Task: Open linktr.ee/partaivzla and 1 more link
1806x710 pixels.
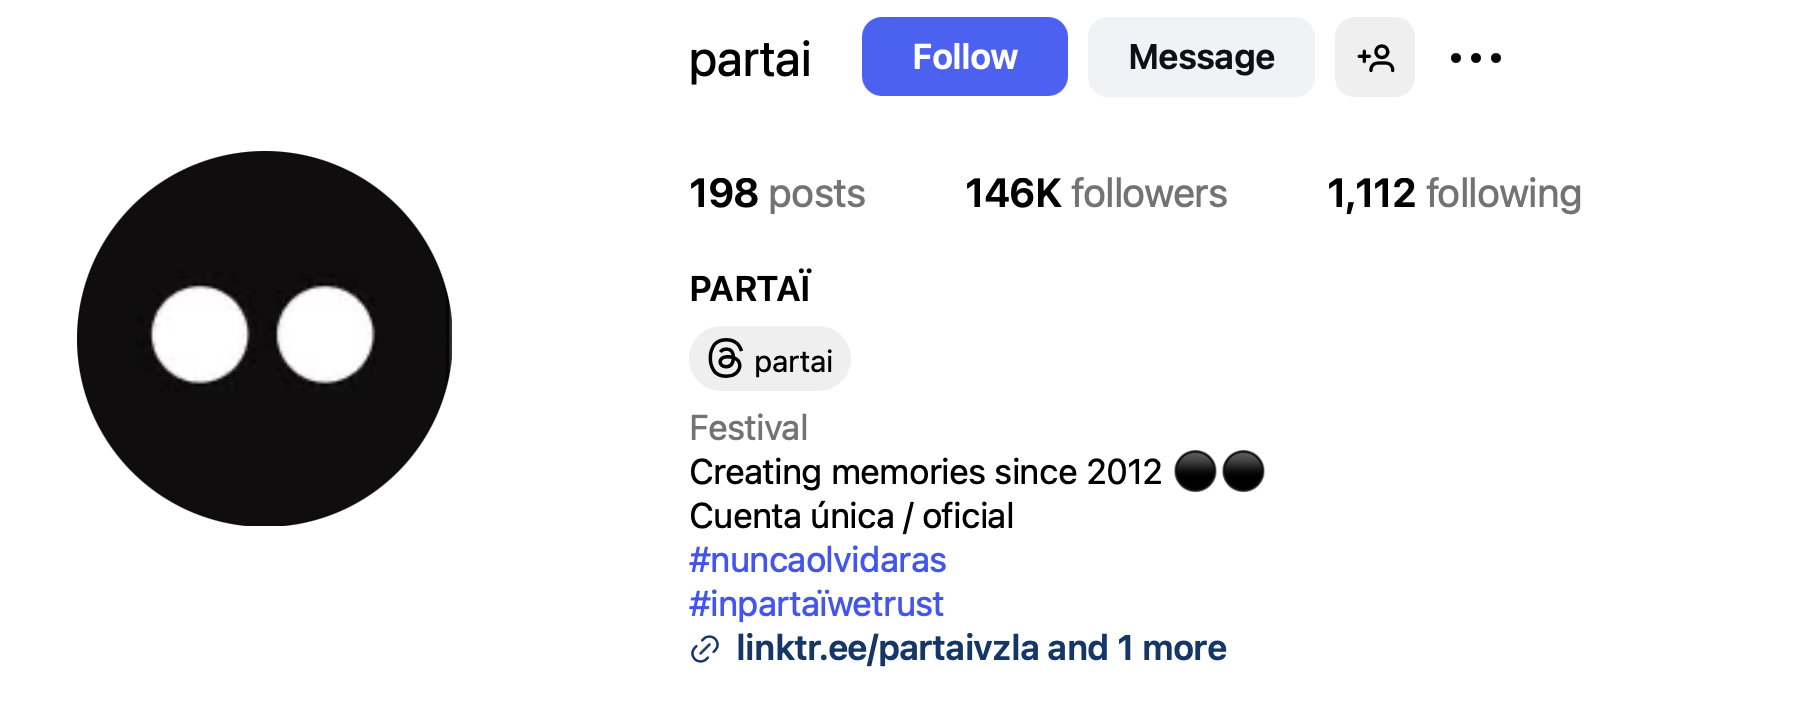Action: (981, 648)
